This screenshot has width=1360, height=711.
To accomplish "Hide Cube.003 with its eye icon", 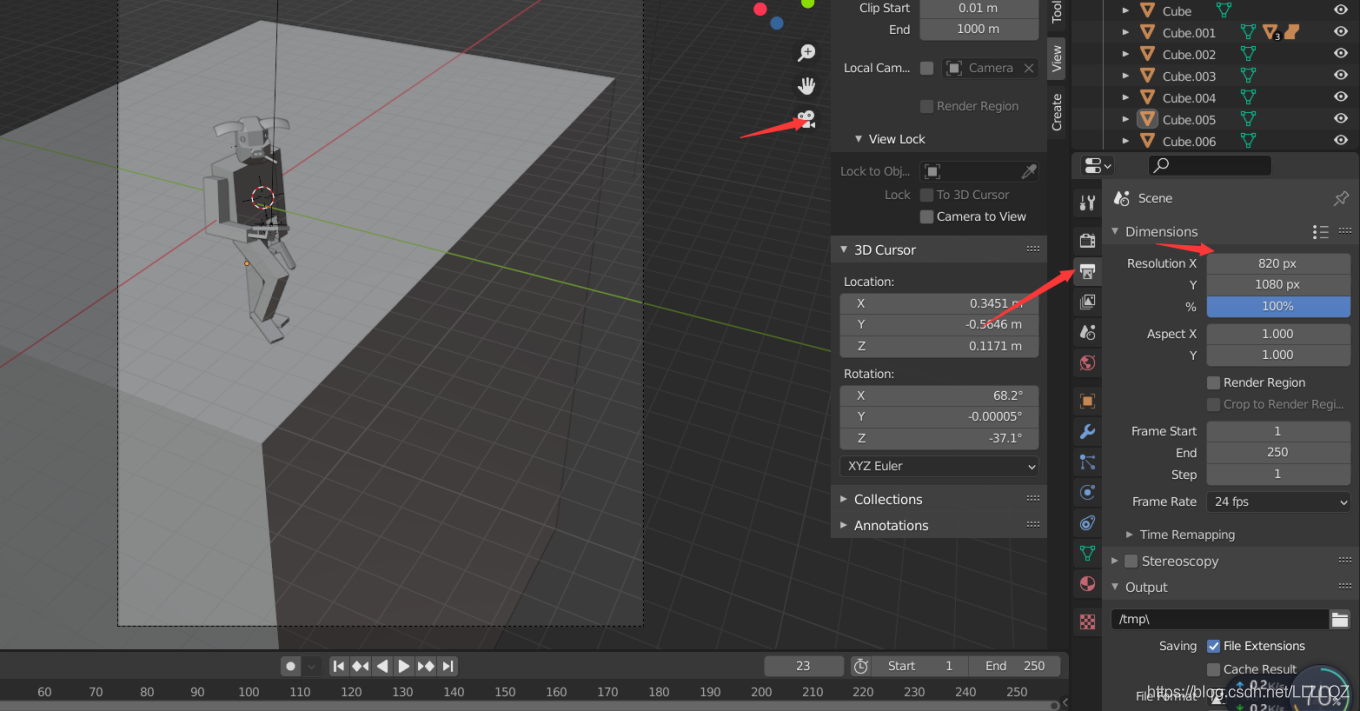I will click(1341, 76).
